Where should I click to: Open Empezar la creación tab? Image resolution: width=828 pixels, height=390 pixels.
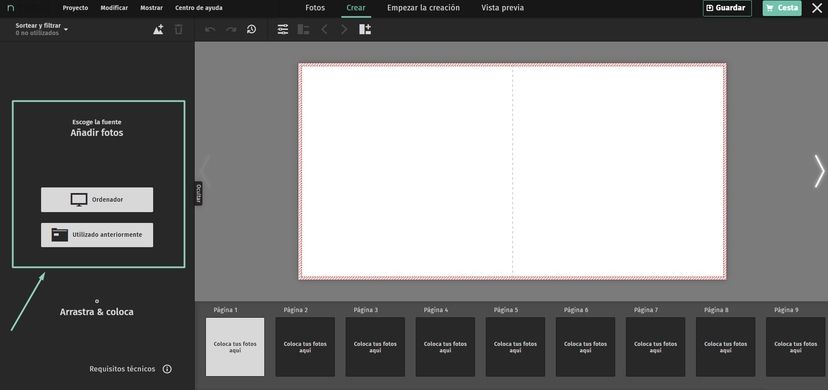[424, 8]
